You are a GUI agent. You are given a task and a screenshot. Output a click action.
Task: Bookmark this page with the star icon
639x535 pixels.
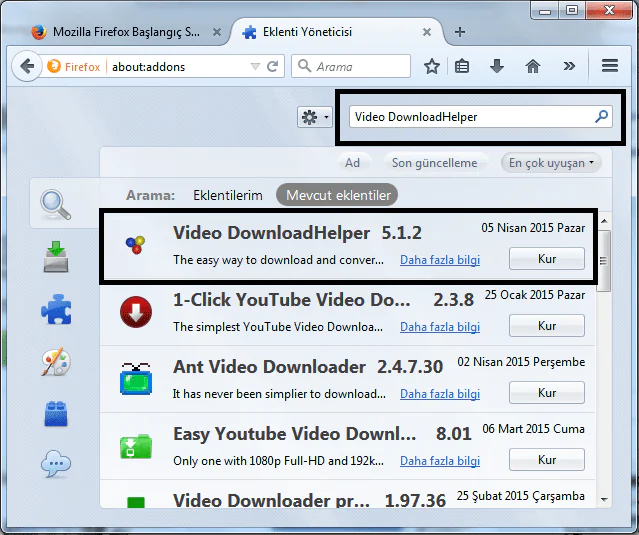[432, 66]
